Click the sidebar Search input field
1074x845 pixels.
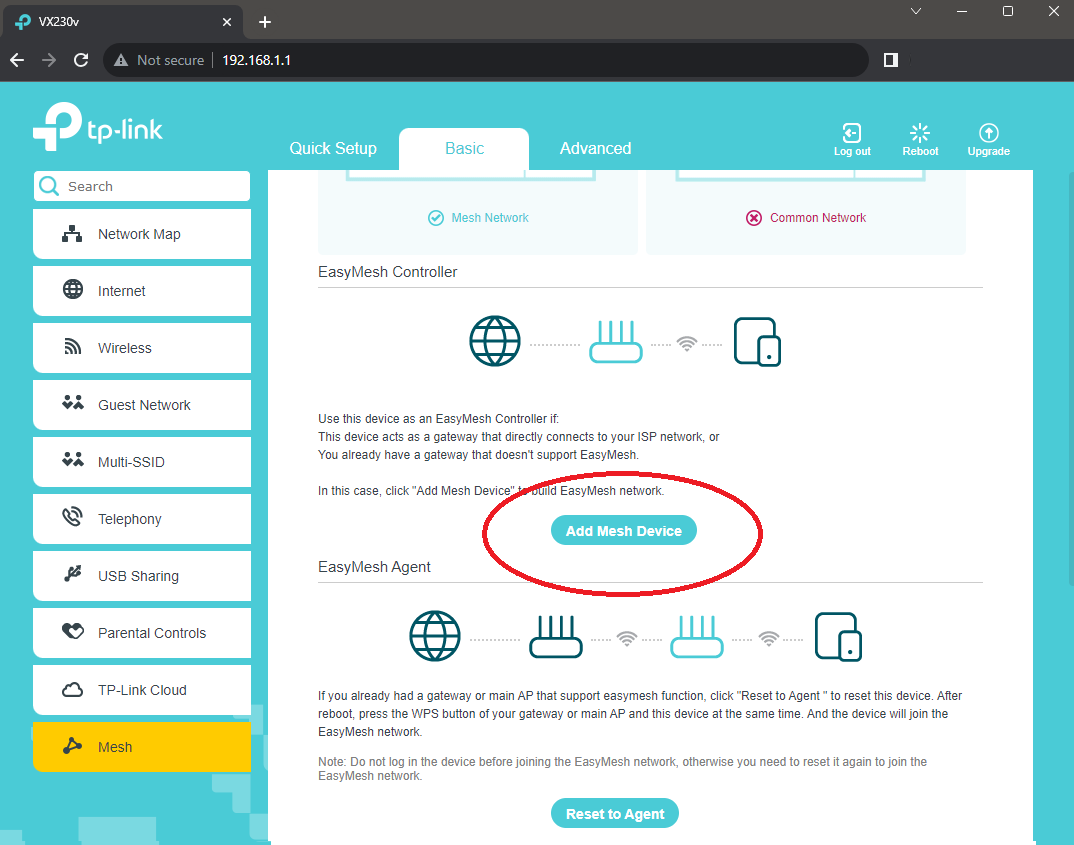point(150,186)
